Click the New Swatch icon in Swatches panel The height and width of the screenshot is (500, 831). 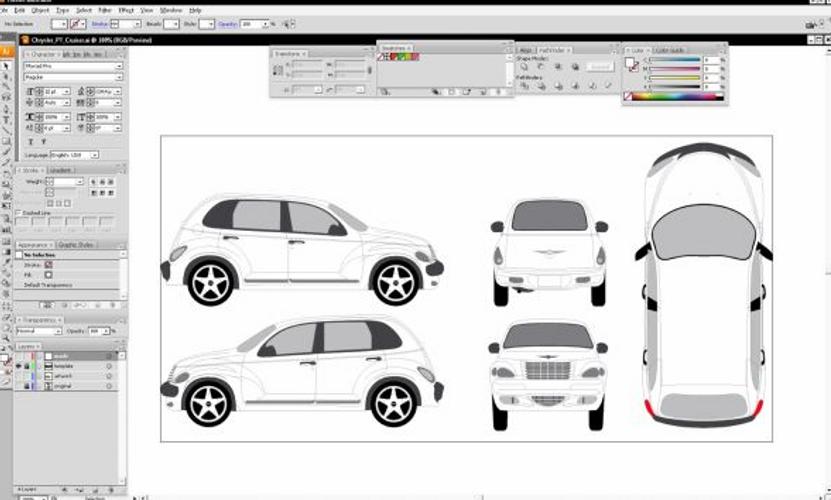coord(483,92)
